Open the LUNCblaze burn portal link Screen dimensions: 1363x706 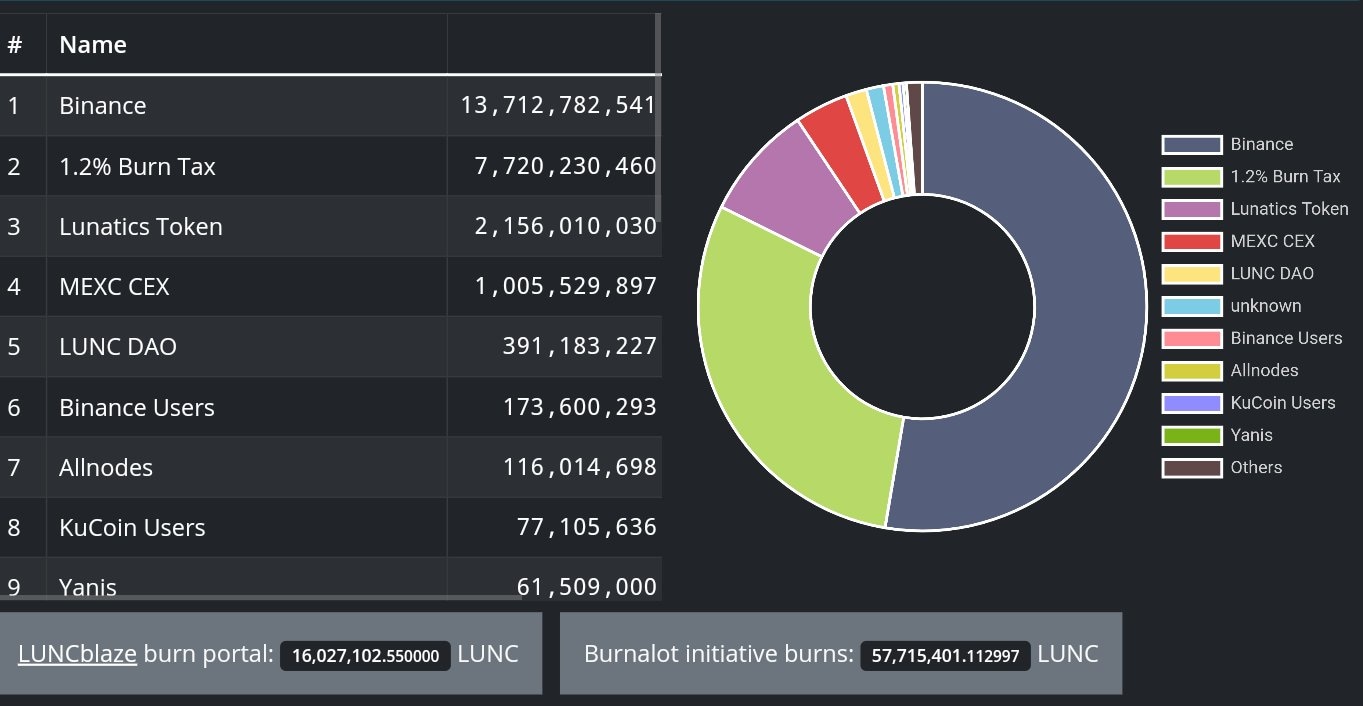80,653
